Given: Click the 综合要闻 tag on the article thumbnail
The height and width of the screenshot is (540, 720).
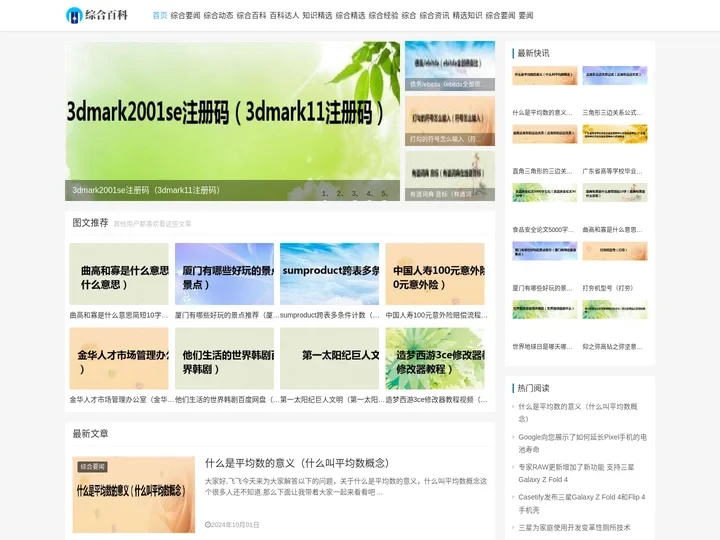Looking at the screenshot, I should pos(92,467).
